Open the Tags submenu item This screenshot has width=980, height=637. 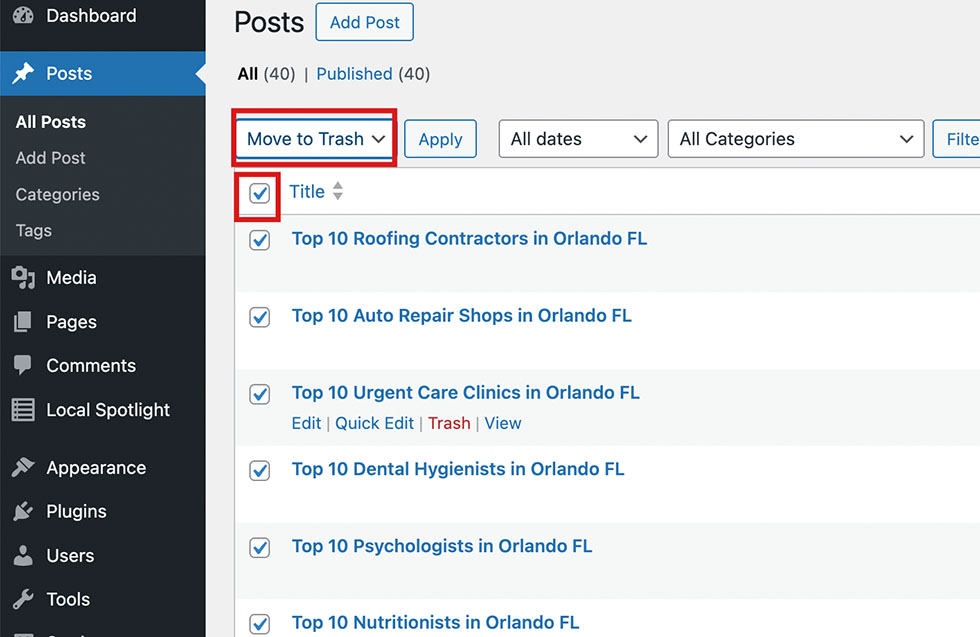(x=34, y=231)
